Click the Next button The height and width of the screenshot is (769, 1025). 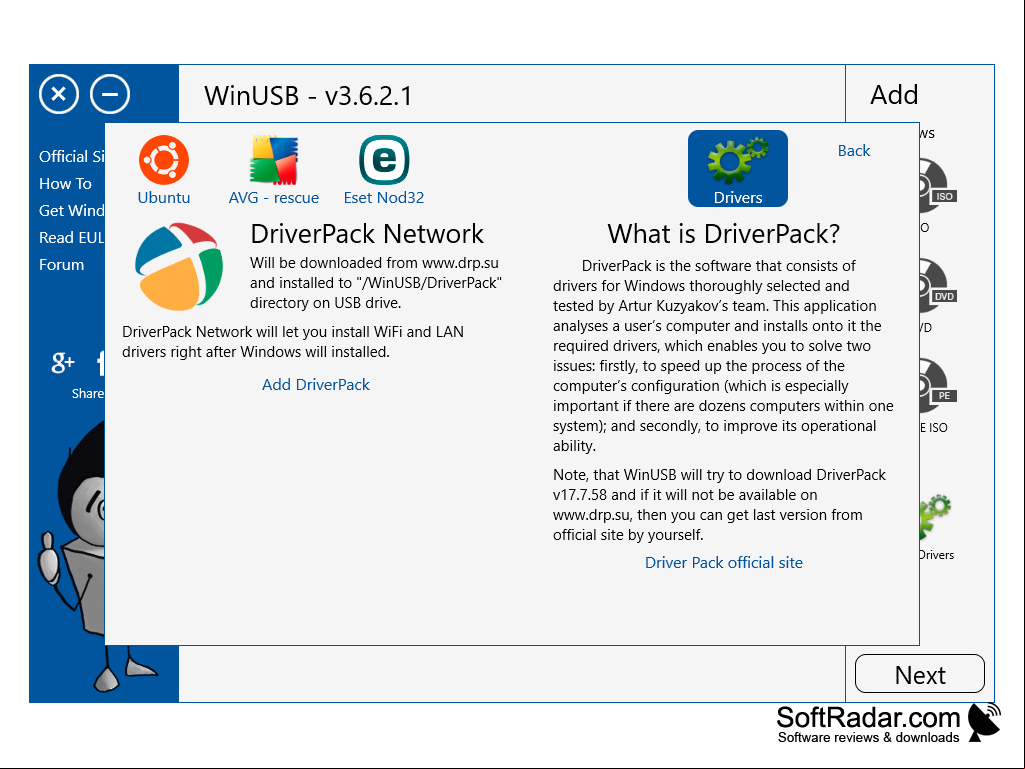click(x=920, y=674)
